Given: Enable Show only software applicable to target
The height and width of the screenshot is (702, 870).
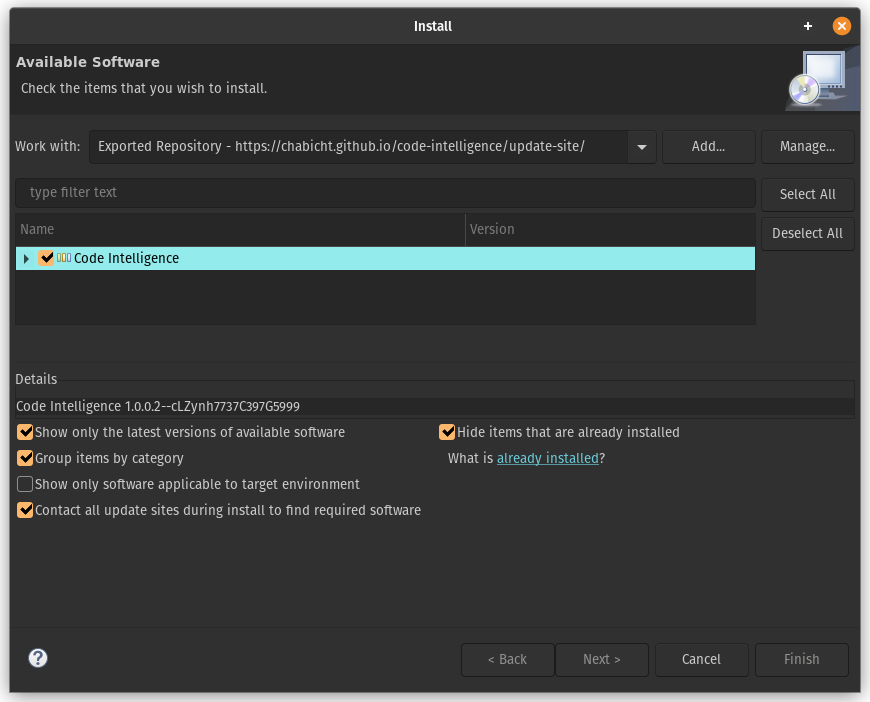Looking at the screenshot, I should click(25, 484).
